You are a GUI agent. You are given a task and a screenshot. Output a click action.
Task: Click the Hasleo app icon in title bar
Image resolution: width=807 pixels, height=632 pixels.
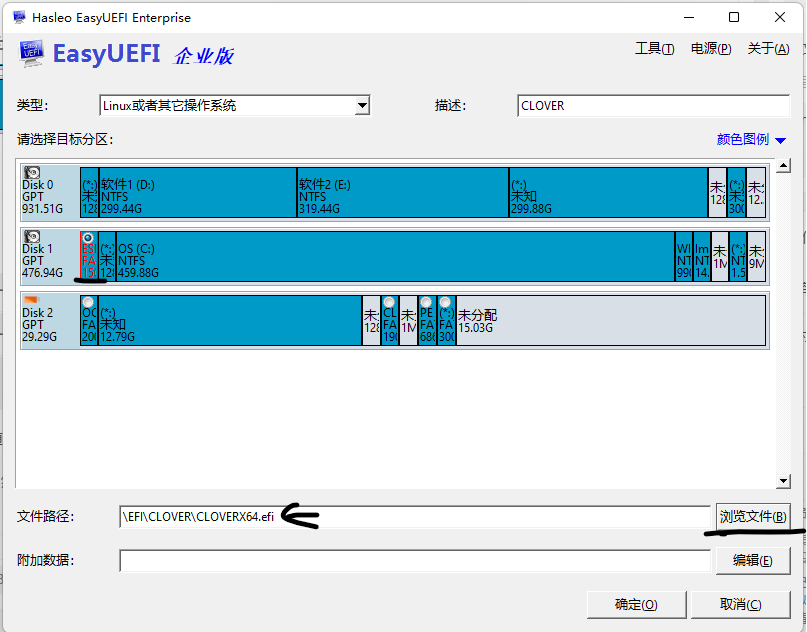point(19,17)
